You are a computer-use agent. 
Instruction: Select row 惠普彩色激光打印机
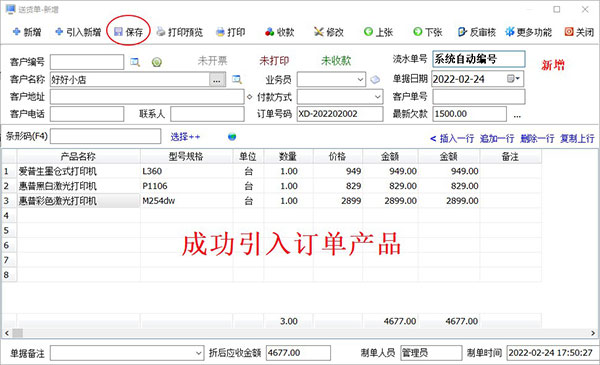78,201
